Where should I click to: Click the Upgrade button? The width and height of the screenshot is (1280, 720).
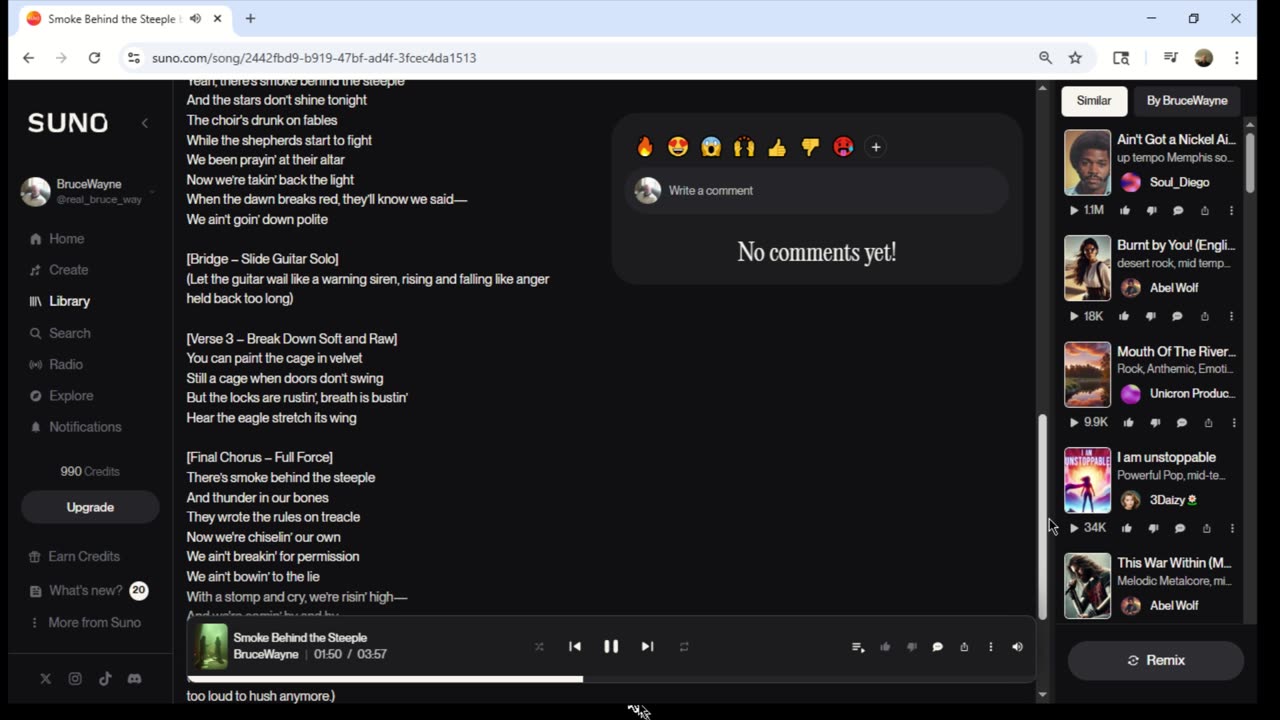click(90, 507)
